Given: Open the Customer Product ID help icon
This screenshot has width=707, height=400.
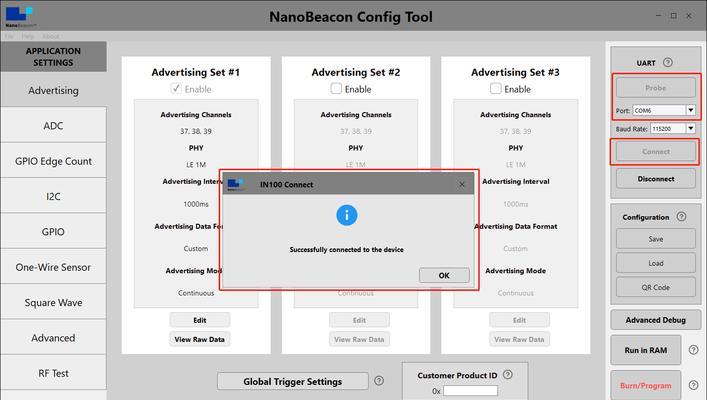Looking at the screenshot, I should pyautogui.click(x=507, y=374).
